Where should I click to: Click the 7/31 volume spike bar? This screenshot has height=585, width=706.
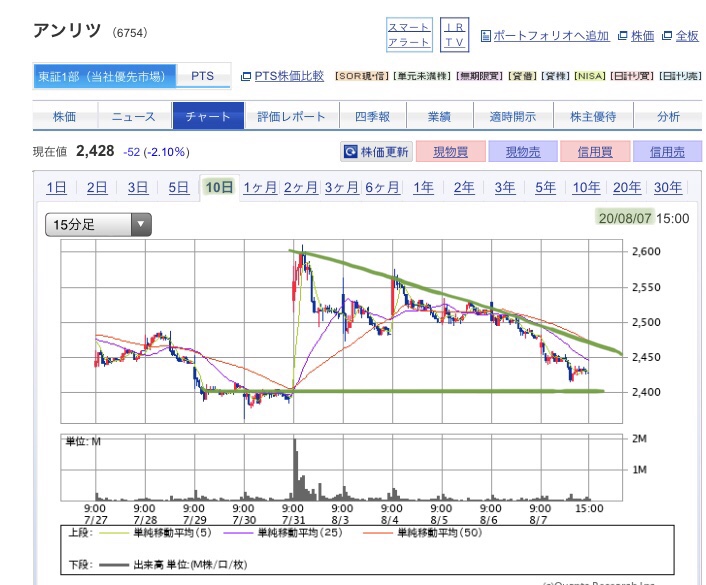point(295,469)
